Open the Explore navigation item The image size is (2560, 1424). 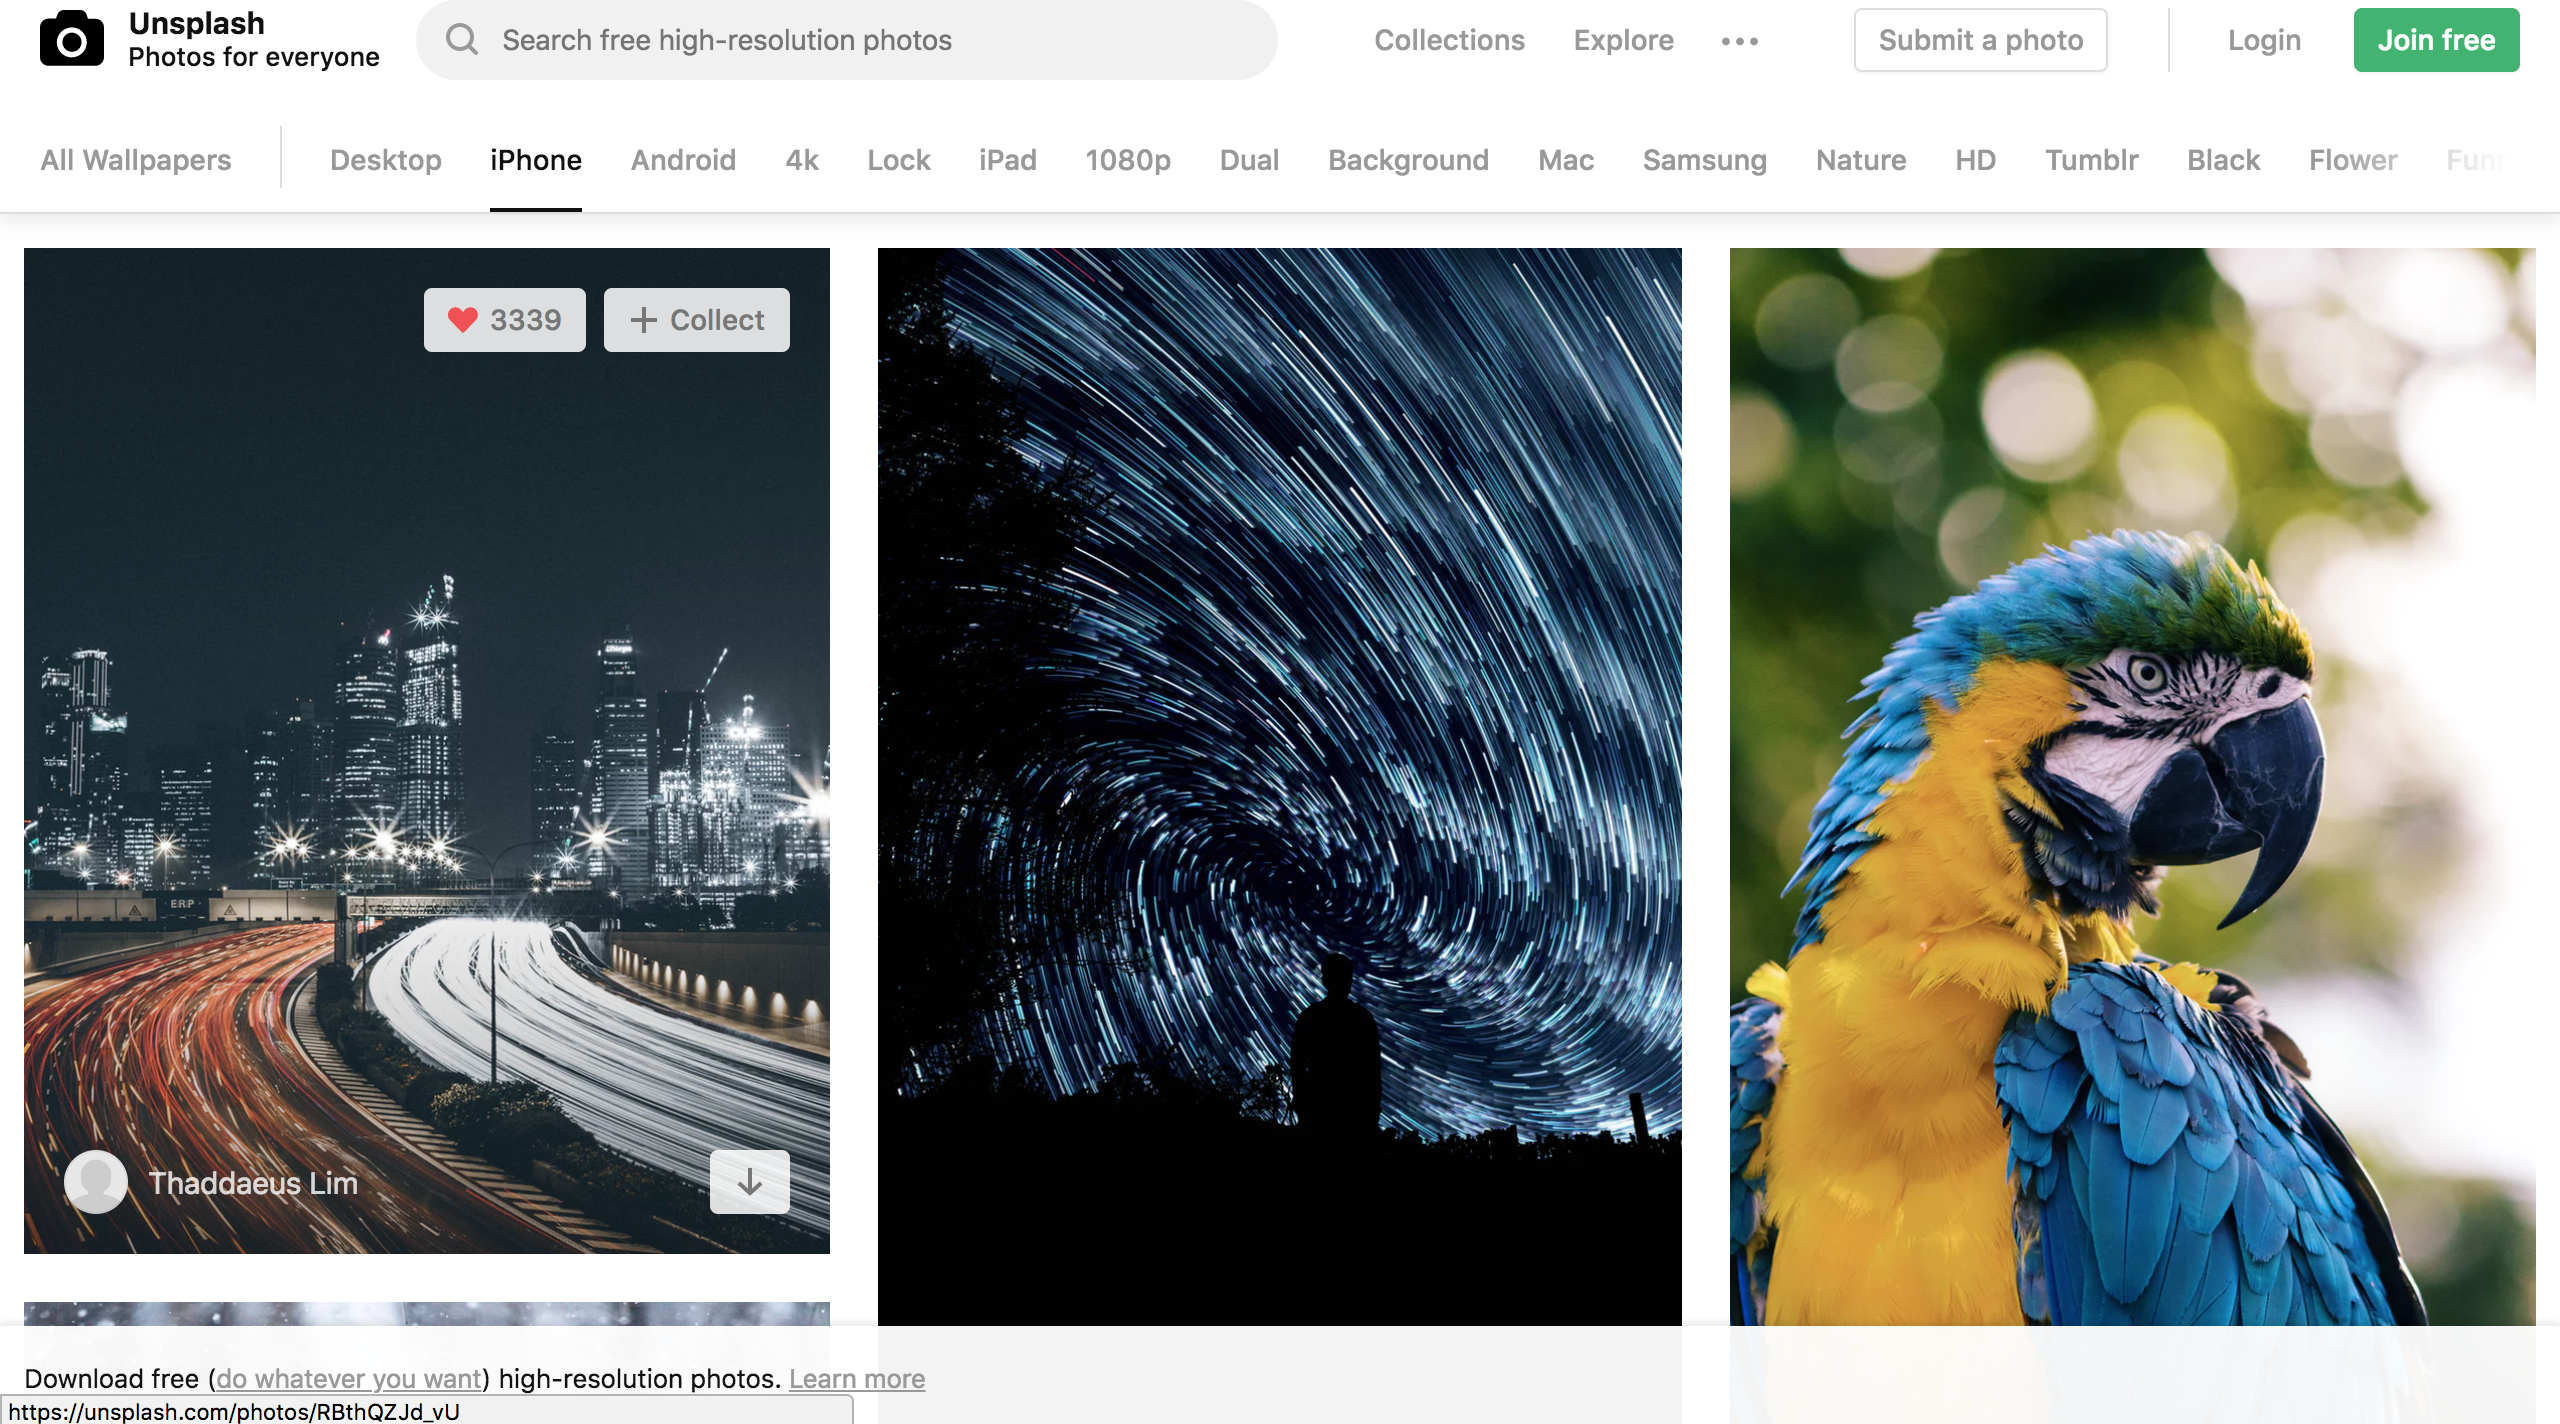1623,40
